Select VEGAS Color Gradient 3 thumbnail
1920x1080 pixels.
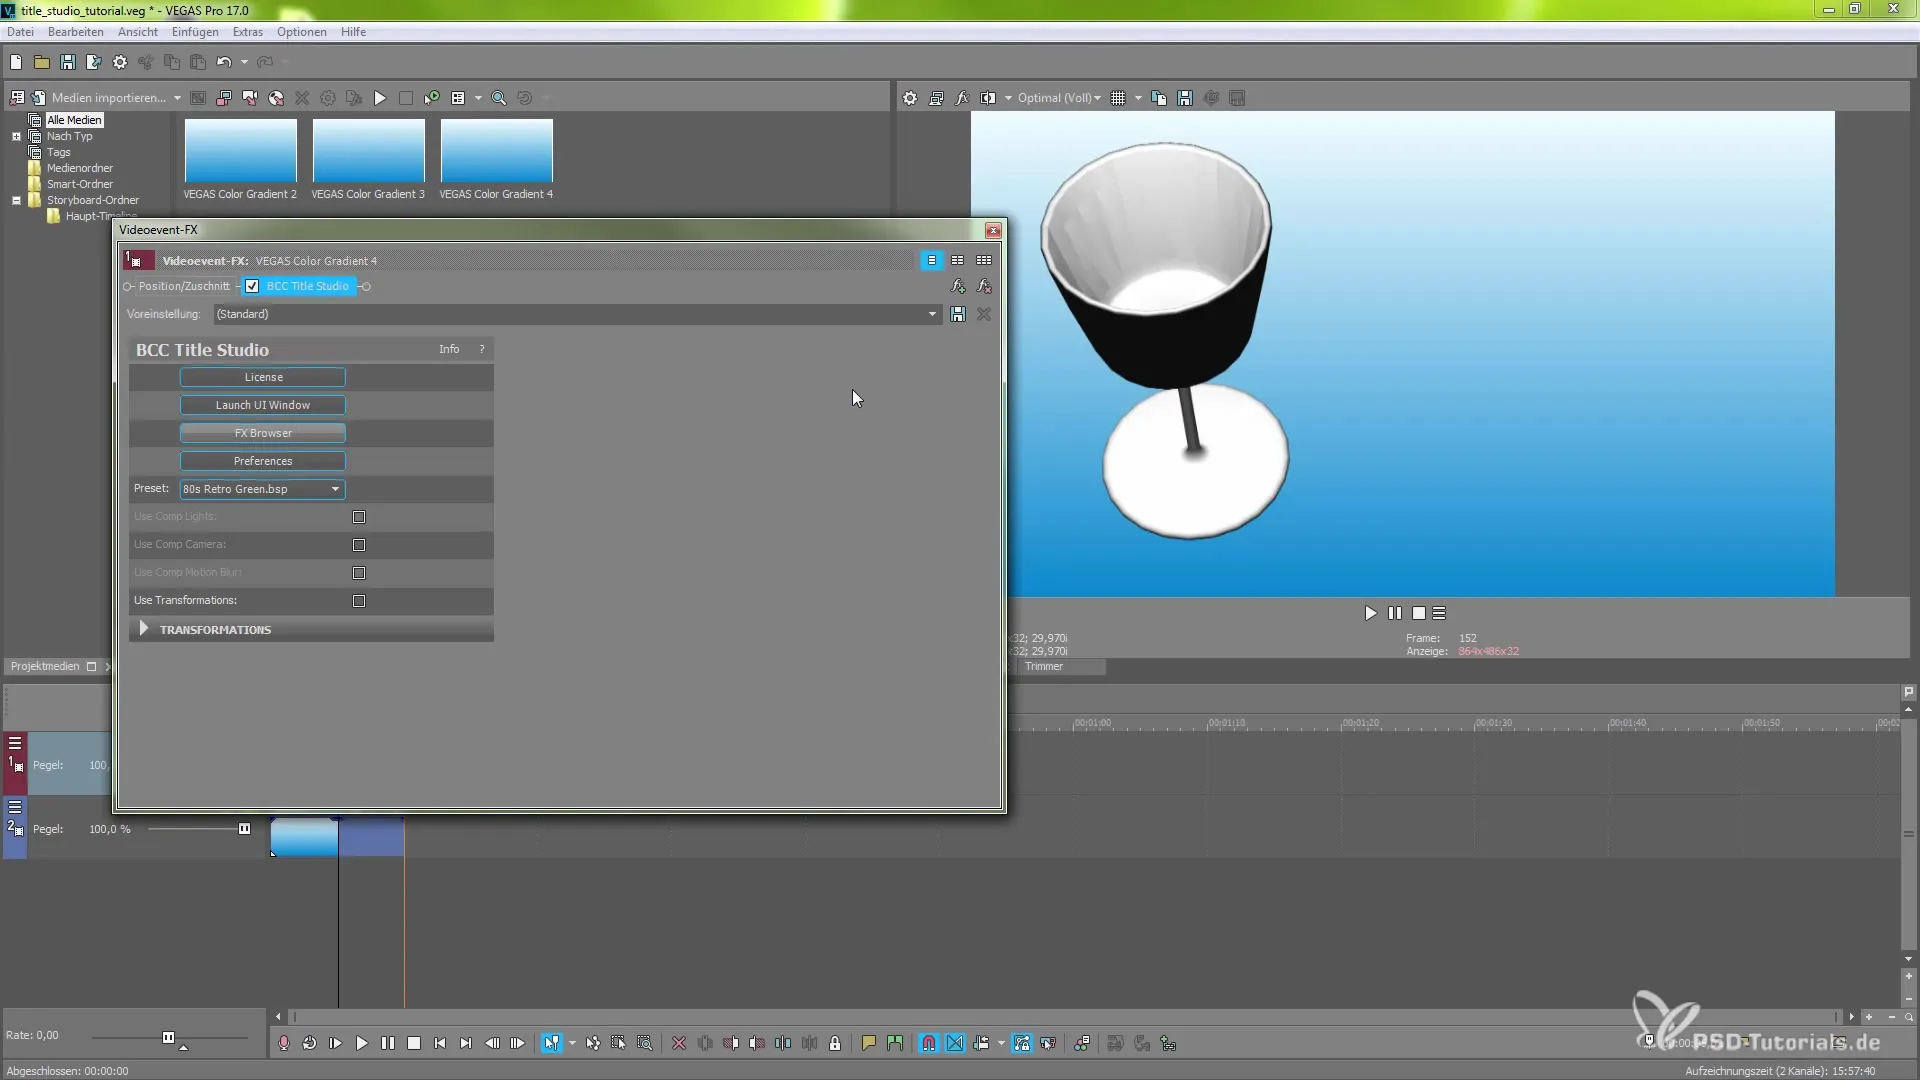click(368, 151)
